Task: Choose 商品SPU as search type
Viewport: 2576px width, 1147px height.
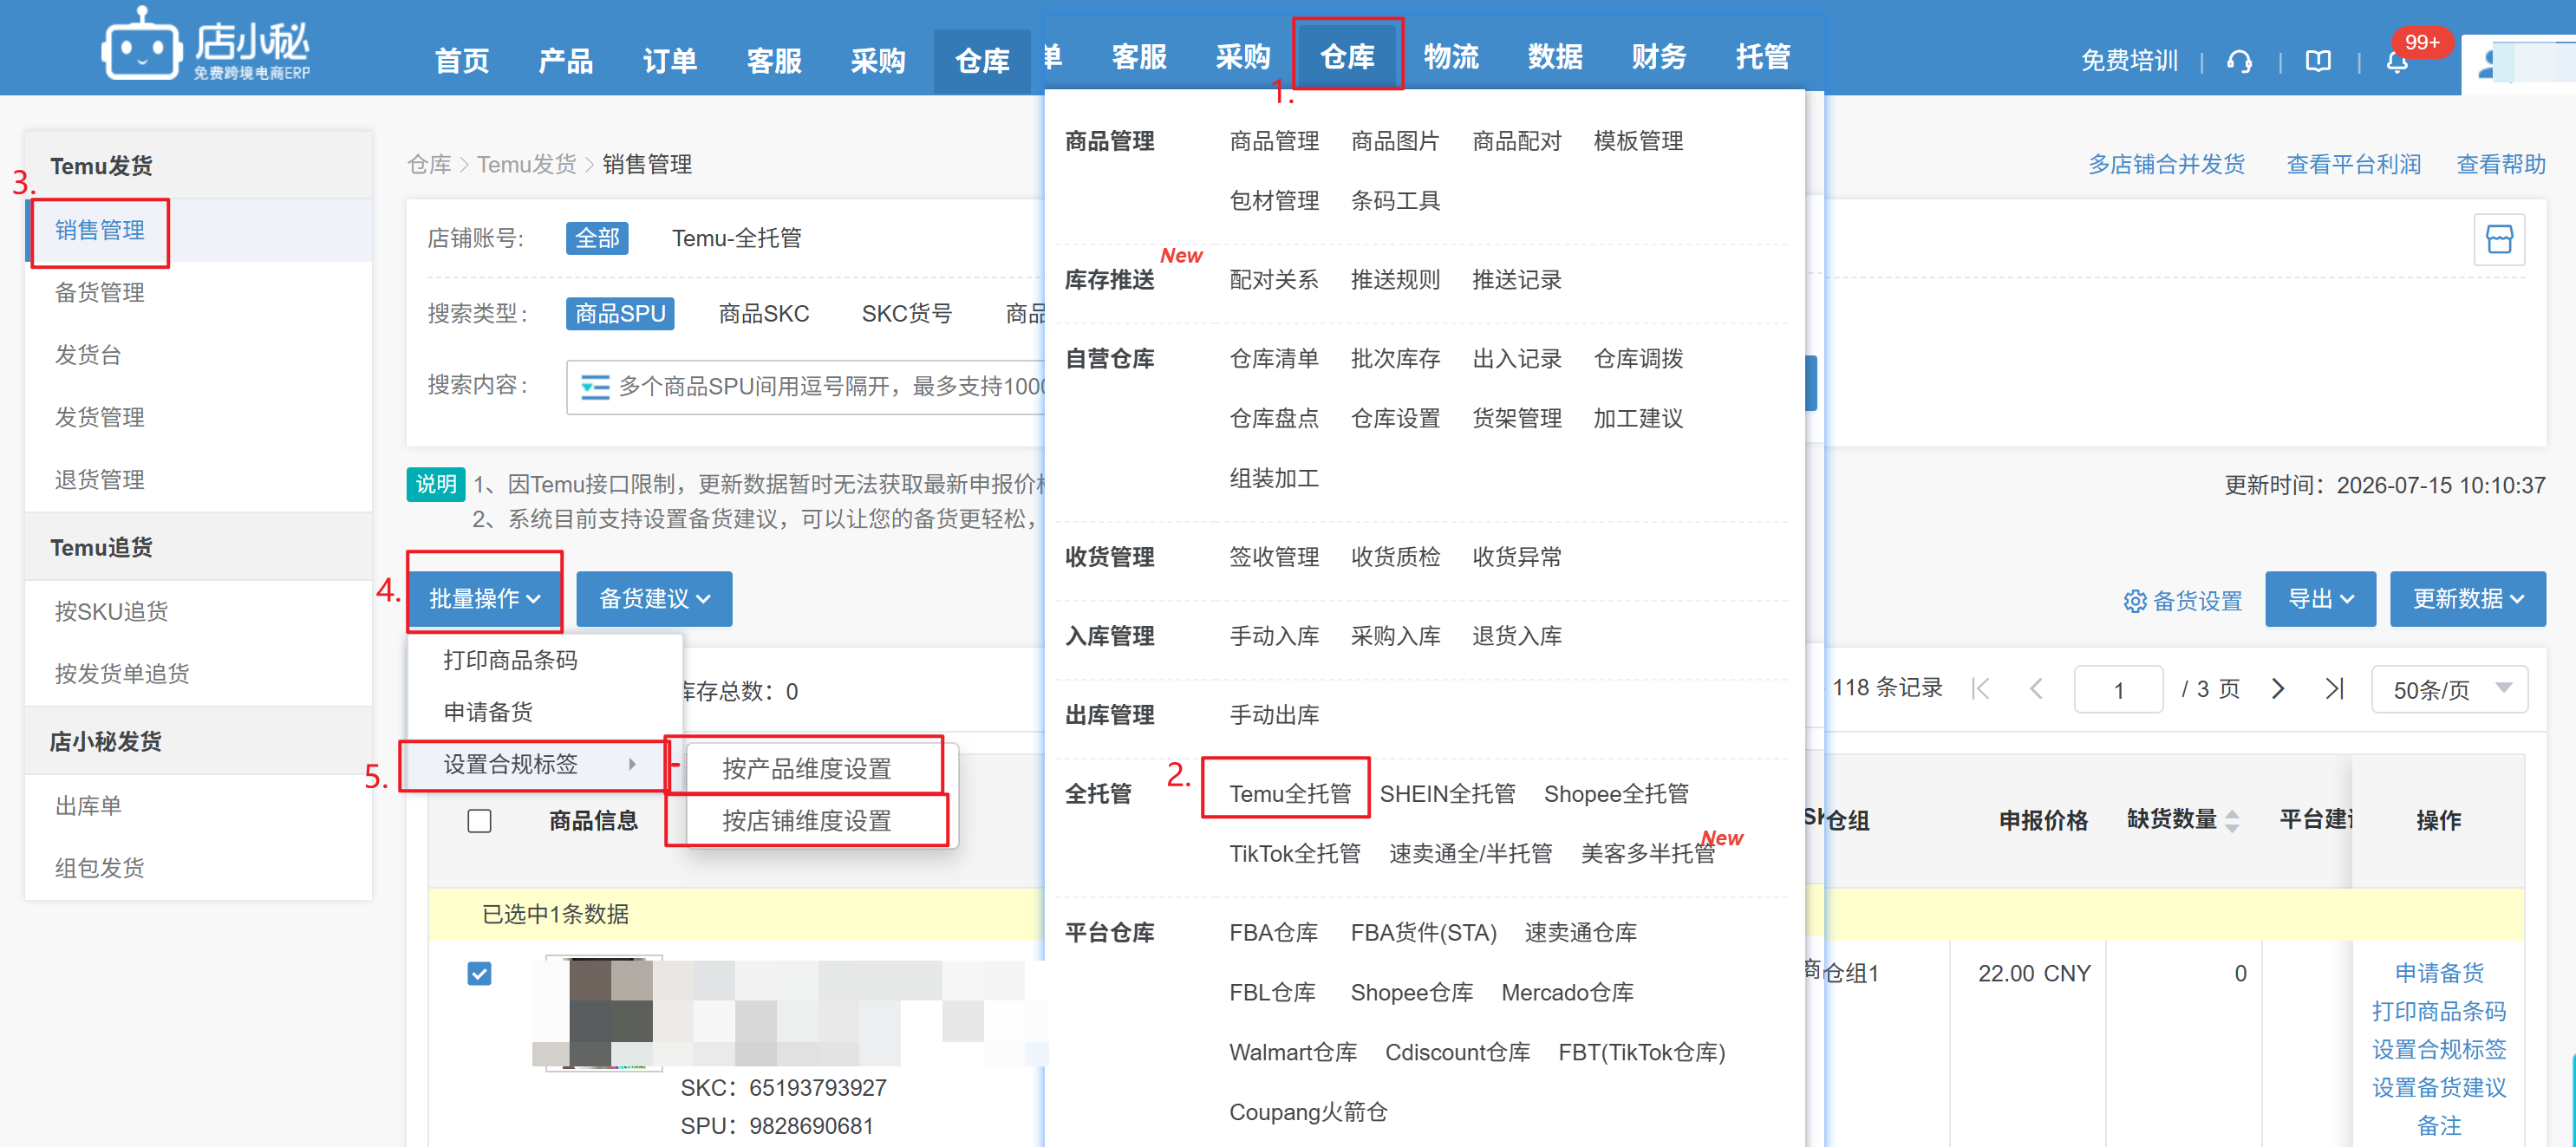Action: tap(620, 313)
